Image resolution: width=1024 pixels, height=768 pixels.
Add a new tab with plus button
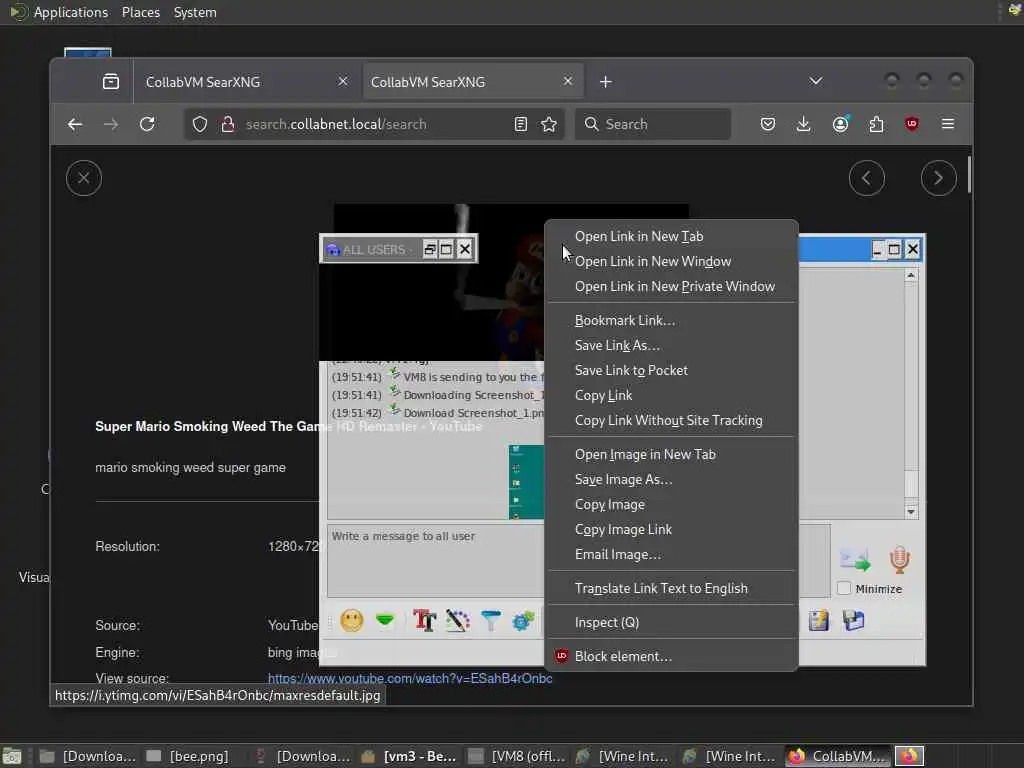605,82
